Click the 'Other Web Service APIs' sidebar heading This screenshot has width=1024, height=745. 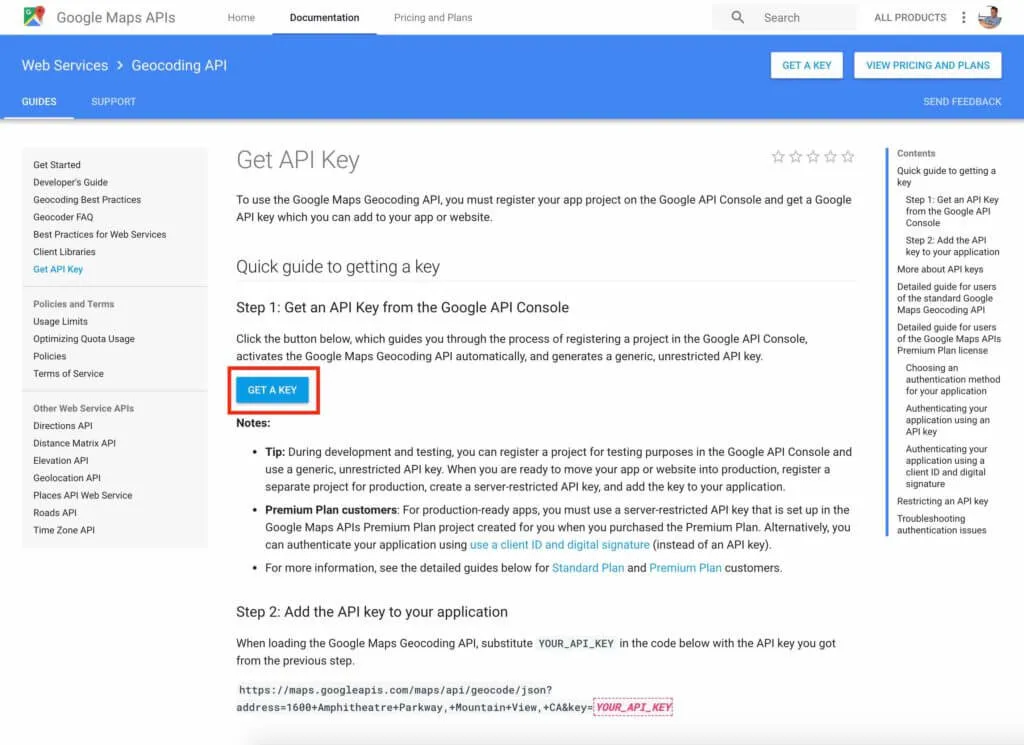point(84,409)
